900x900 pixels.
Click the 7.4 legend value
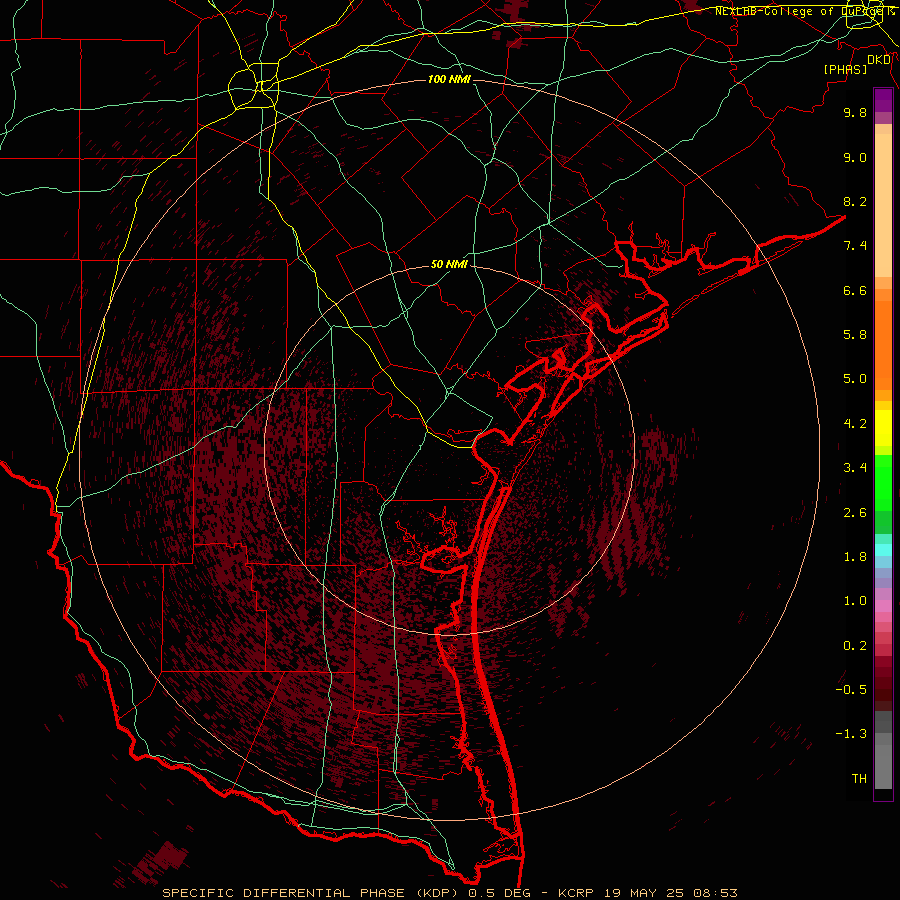coord(855,246)
